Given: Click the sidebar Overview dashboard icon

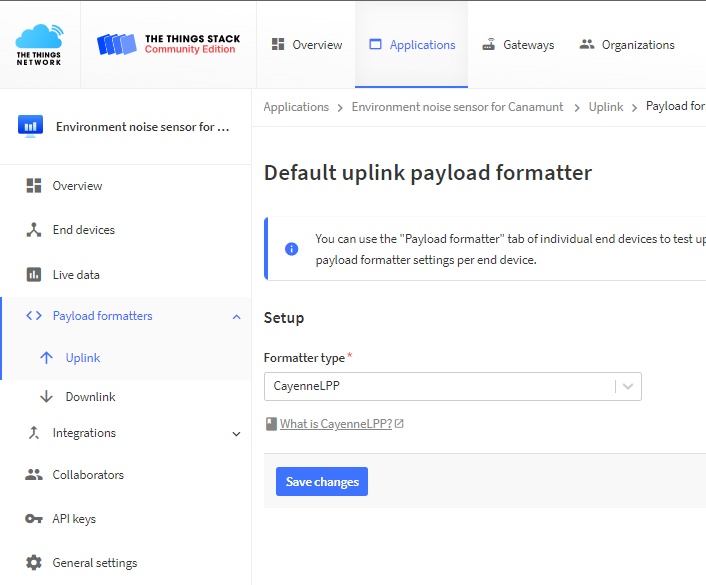Looking at the screenshot, I should (x=34, y=186).
